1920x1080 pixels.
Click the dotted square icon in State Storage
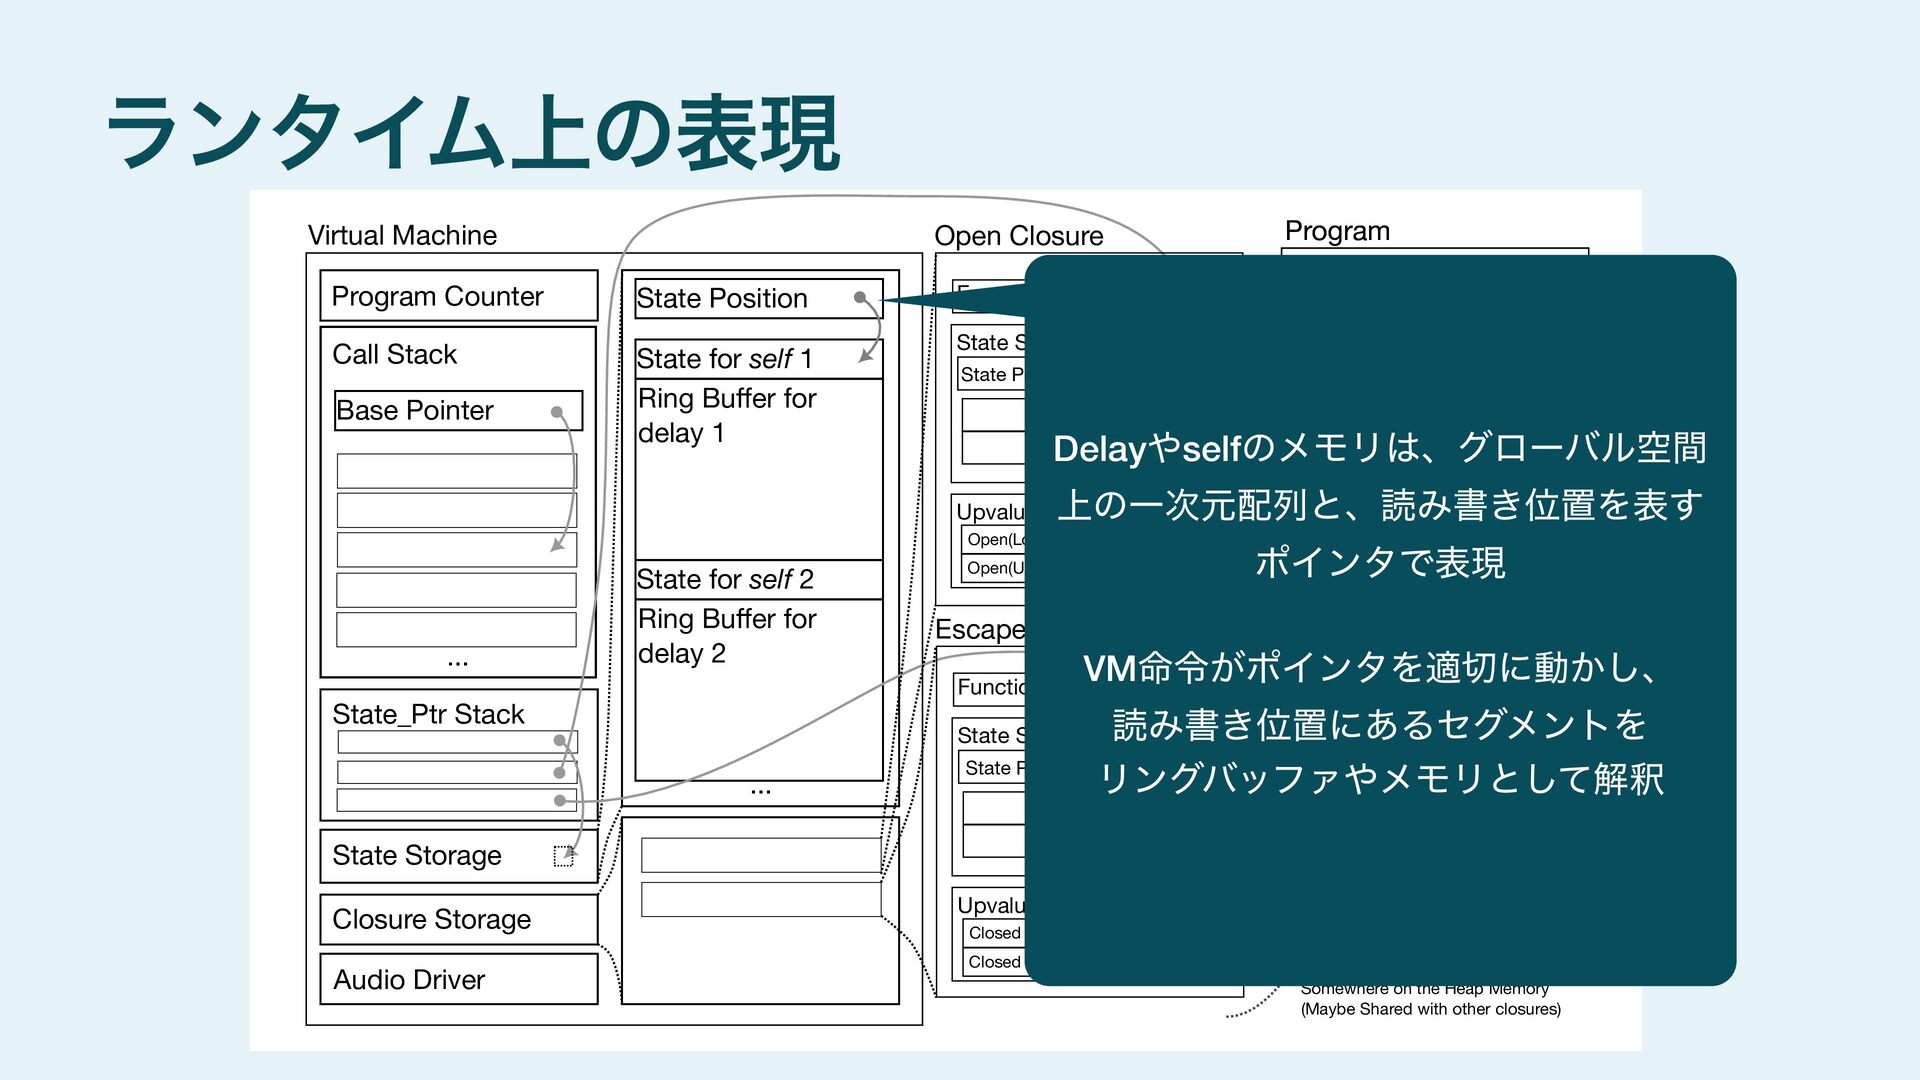click(563, 856)
